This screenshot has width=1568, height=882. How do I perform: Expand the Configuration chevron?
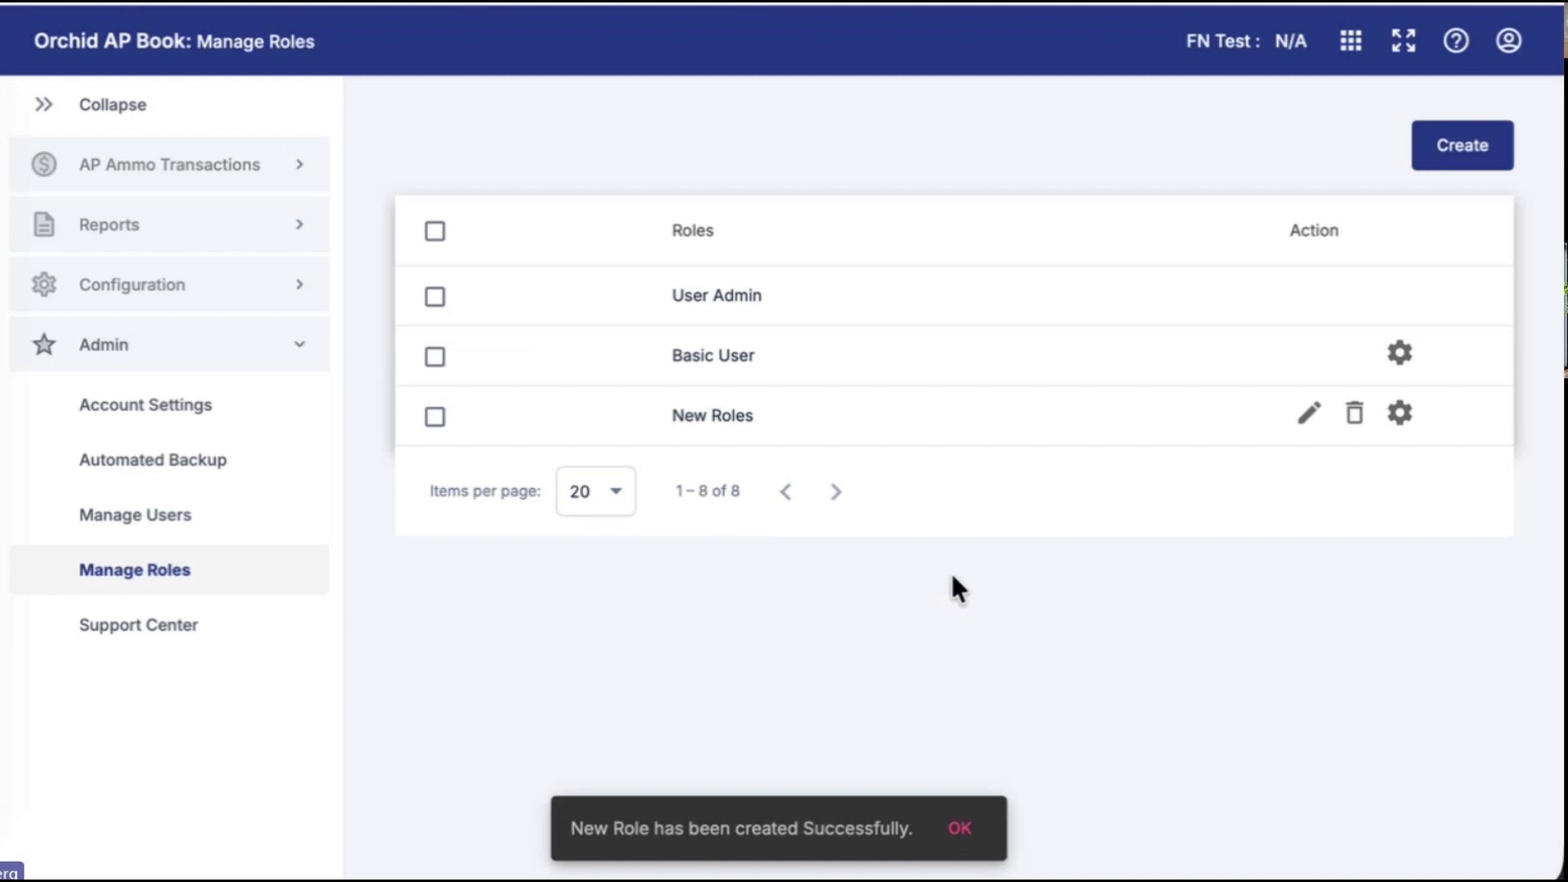299,284
